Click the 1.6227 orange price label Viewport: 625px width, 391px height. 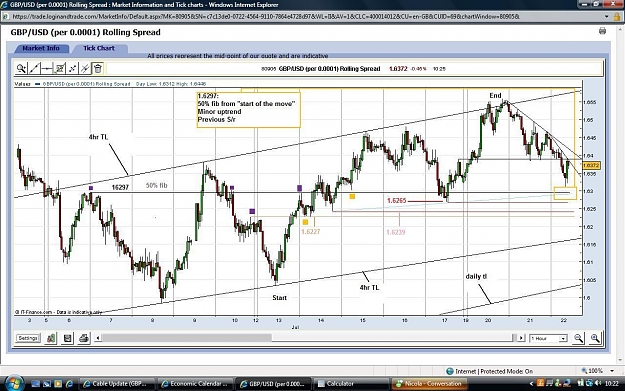click(x=311, y=232)
